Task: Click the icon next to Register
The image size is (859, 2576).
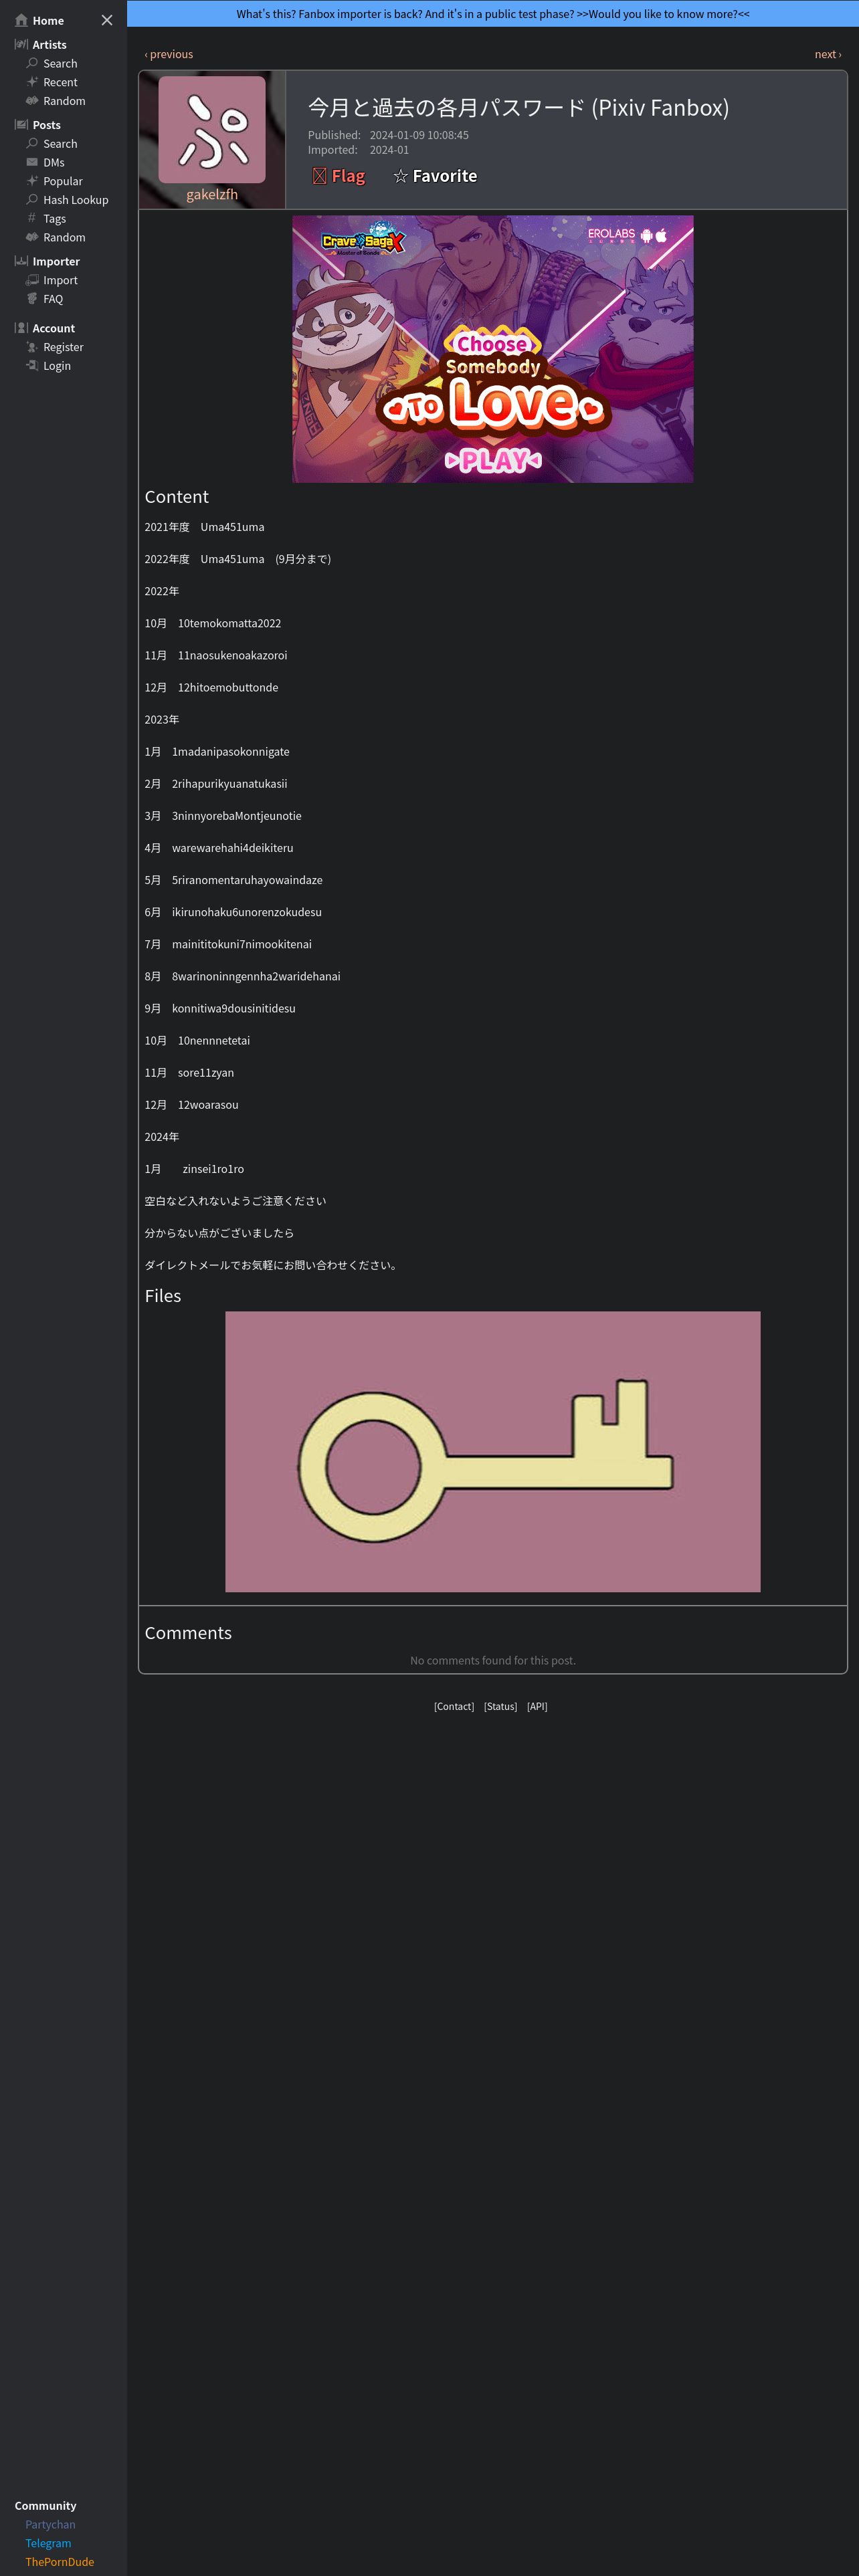Action: [32, 347]
